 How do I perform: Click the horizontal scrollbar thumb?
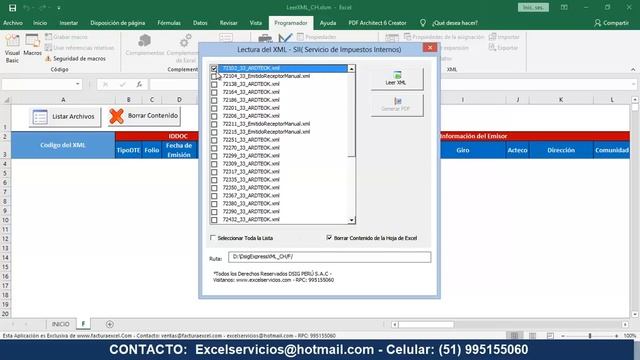tap(426, 324)
